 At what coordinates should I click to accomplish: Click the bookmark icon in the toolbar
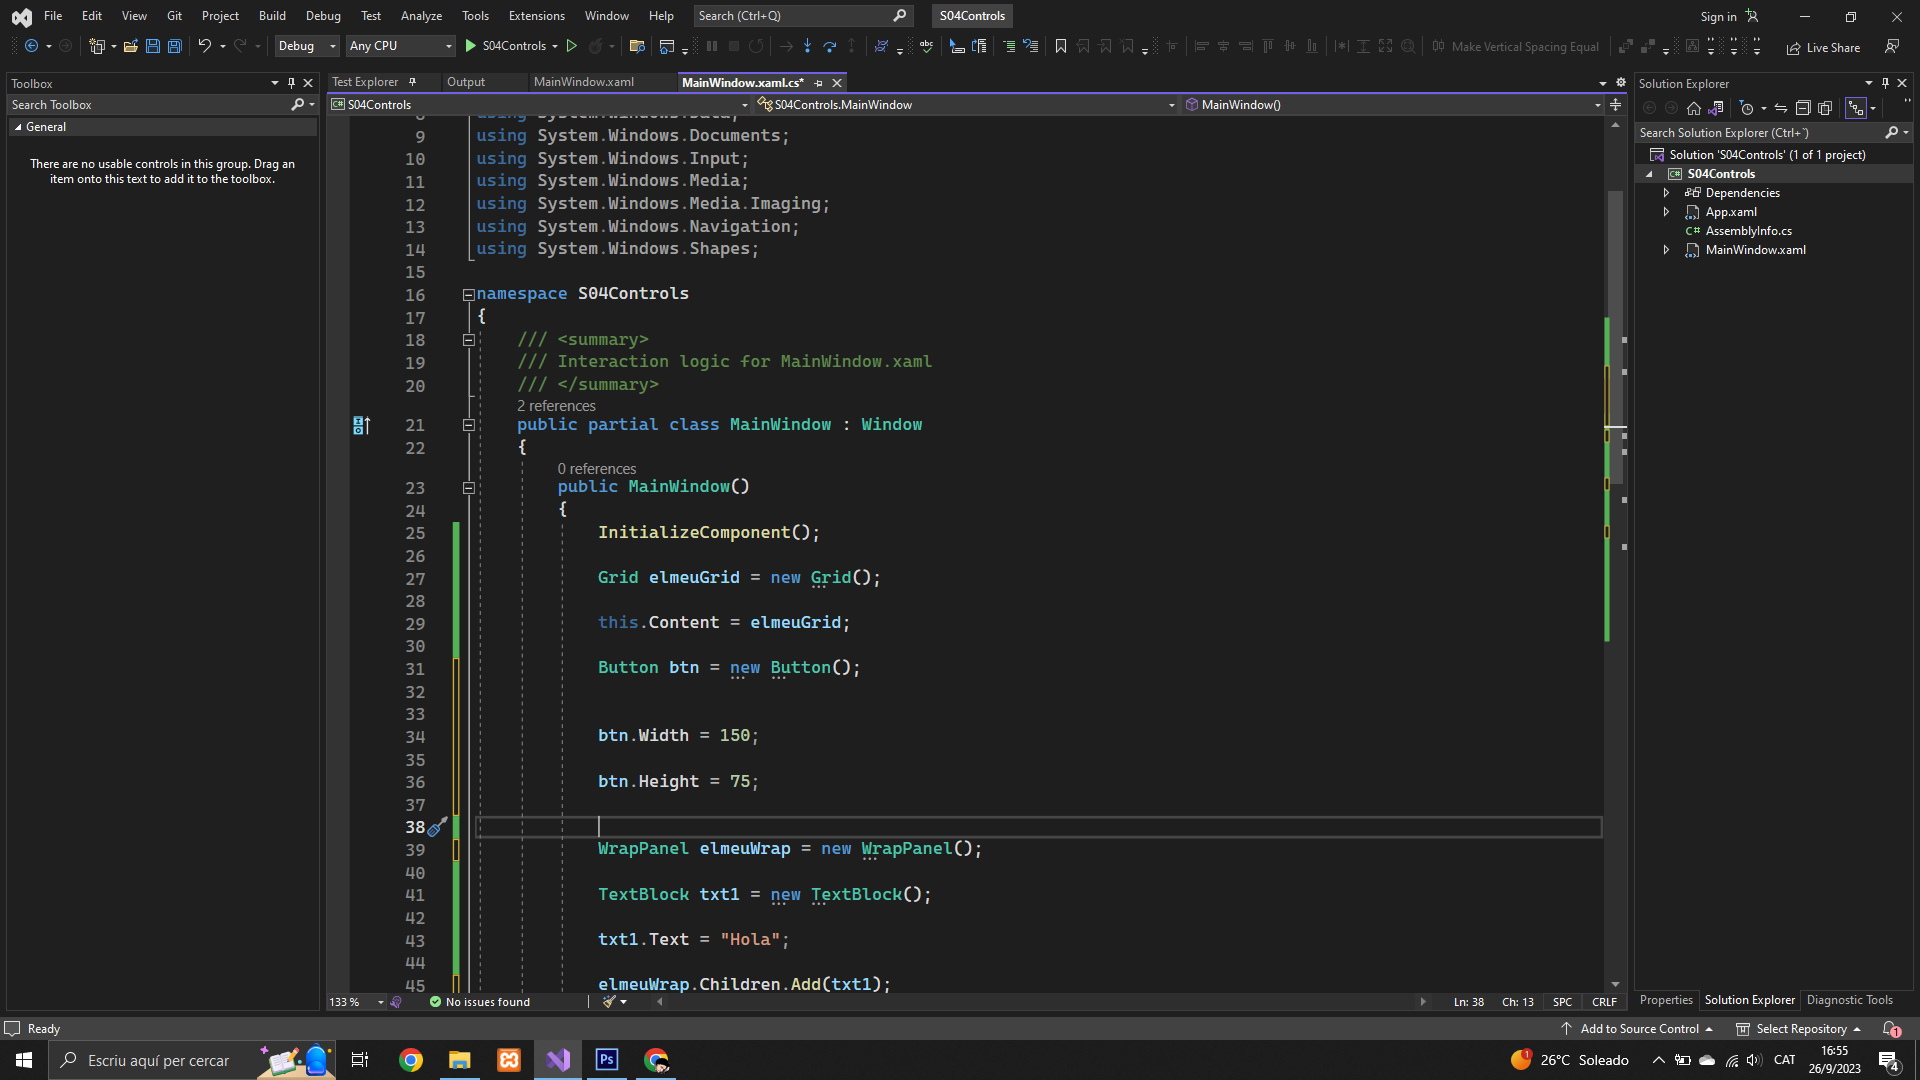(1061, 46)
